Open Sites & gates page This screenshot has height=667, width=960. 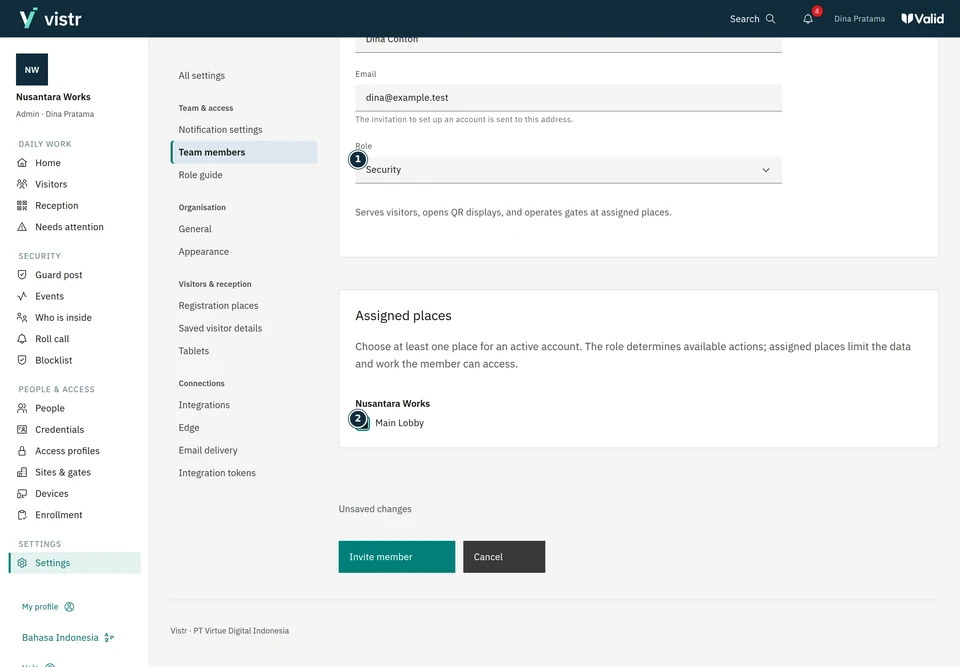62,472
